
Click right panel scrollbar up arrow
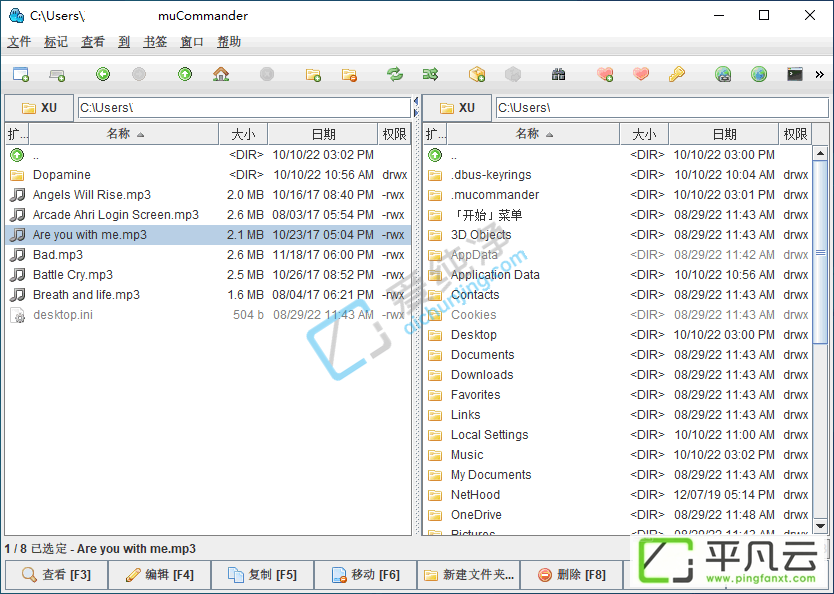click(x=820, y=153)
